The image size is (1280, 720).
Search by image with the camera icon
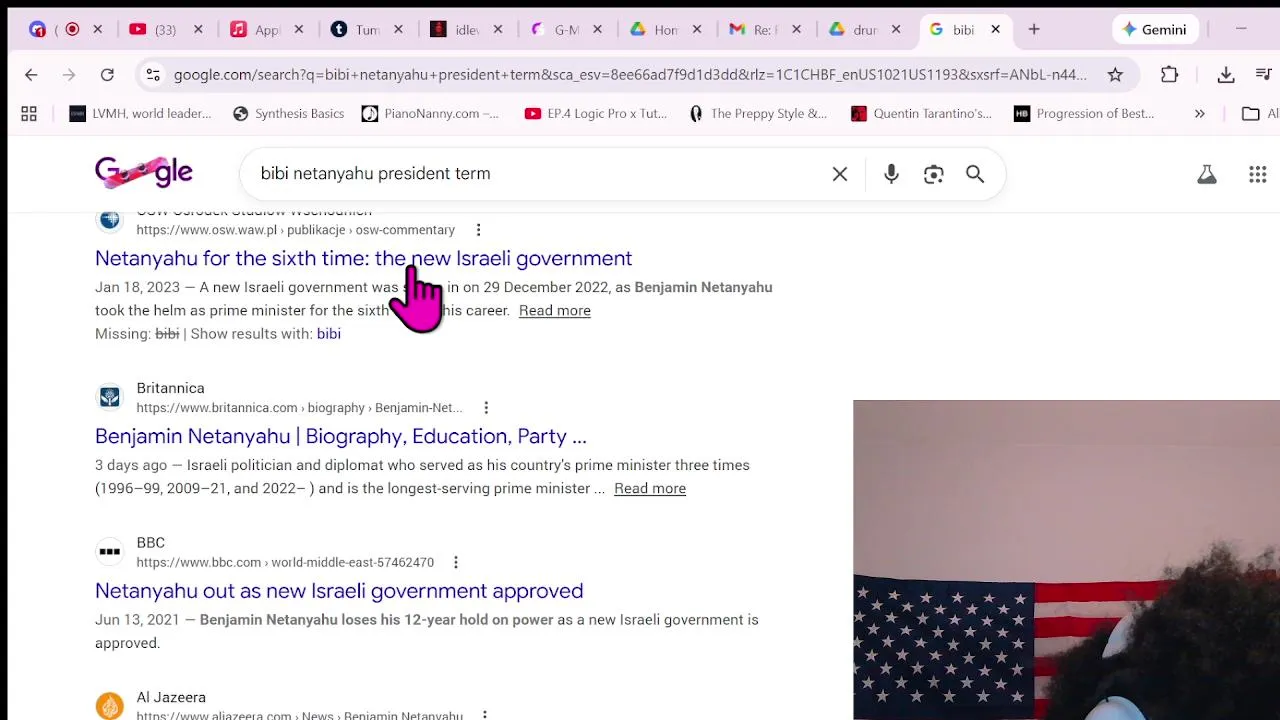tap(933, 174)
